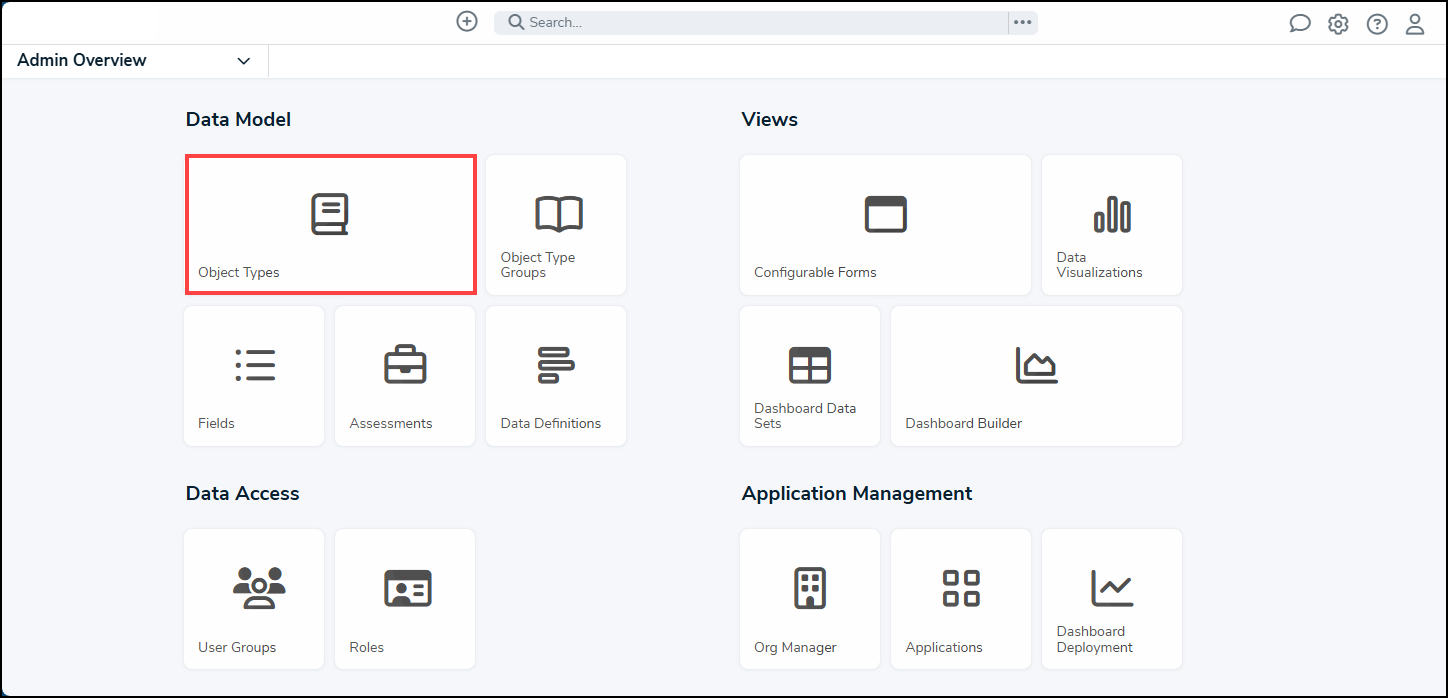The image size is (1448, 698).
Task: Click the Fields label
Action: point(216,423)
